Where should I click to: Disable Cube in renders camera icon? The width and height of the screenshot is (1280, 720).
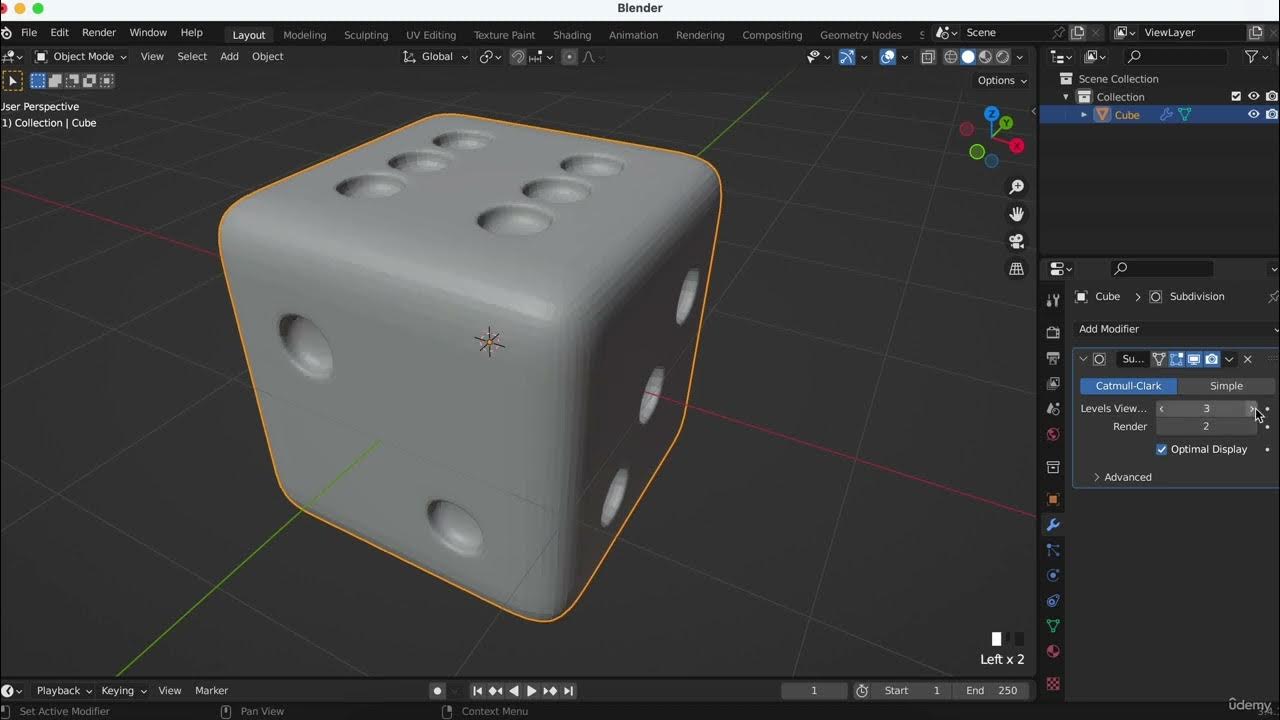click(x=1272, y=115)
